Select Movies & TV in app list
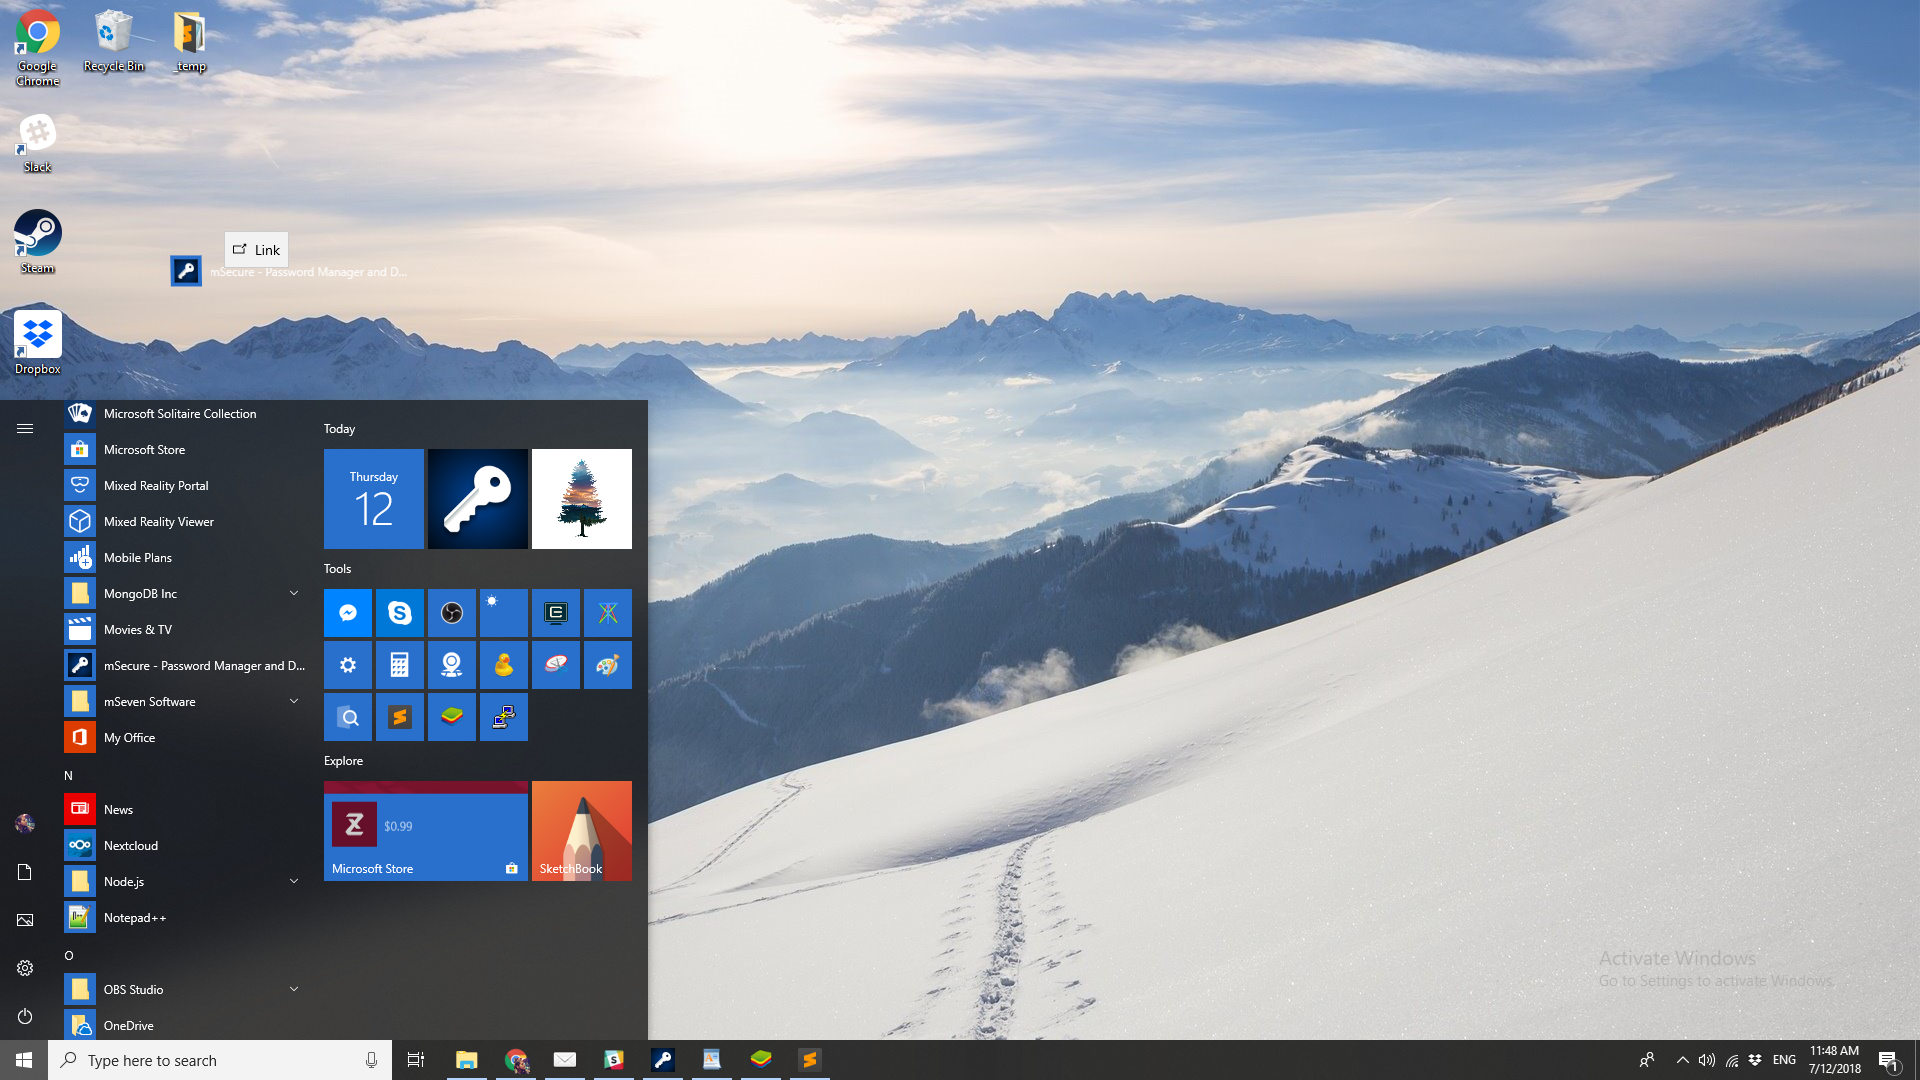1920x1080 pixels. [x=138, y=629]
